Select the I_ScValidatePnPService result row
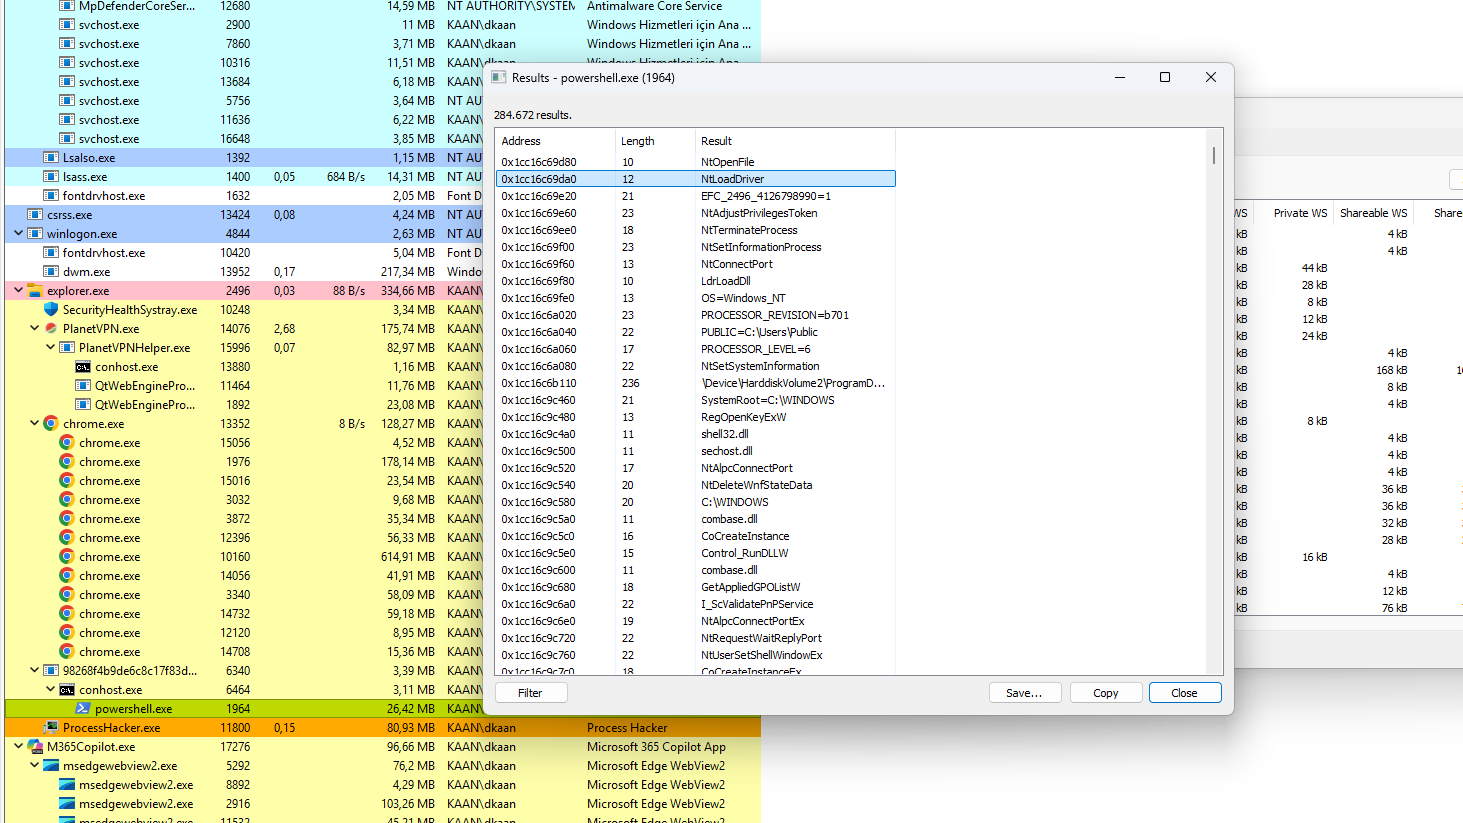The height and width of the screenshot is (823, 1463). [696, 604]
